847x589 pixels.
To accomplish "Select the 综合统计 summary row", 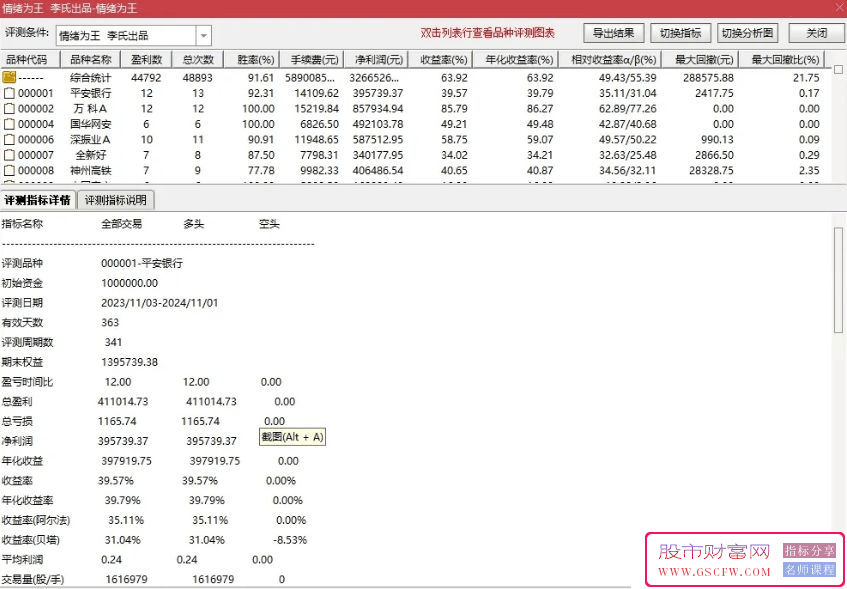I will click(x=413, y=77).
